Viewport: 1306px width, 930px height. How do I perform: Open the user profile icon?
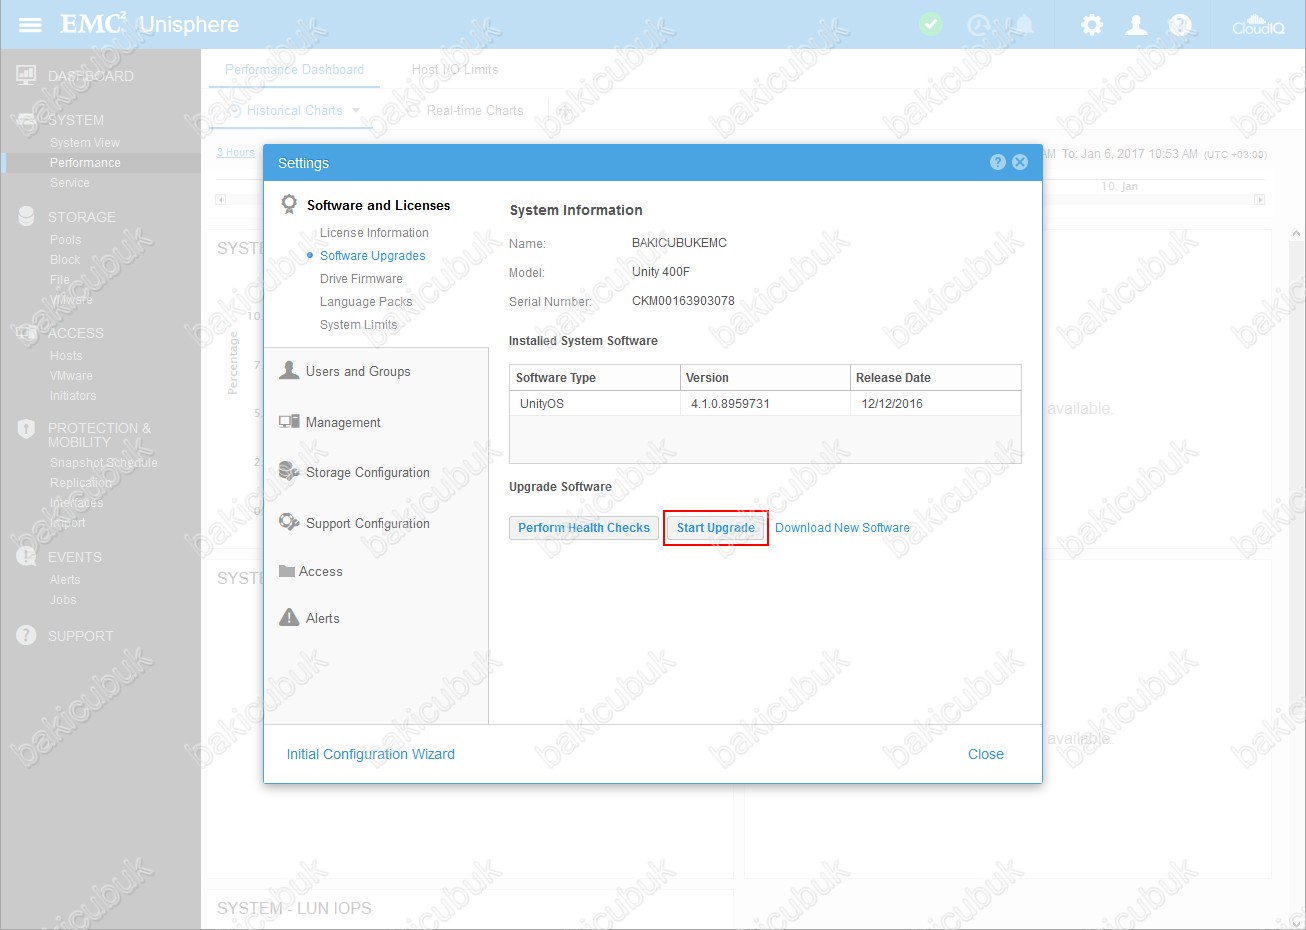click(1136, 25)
